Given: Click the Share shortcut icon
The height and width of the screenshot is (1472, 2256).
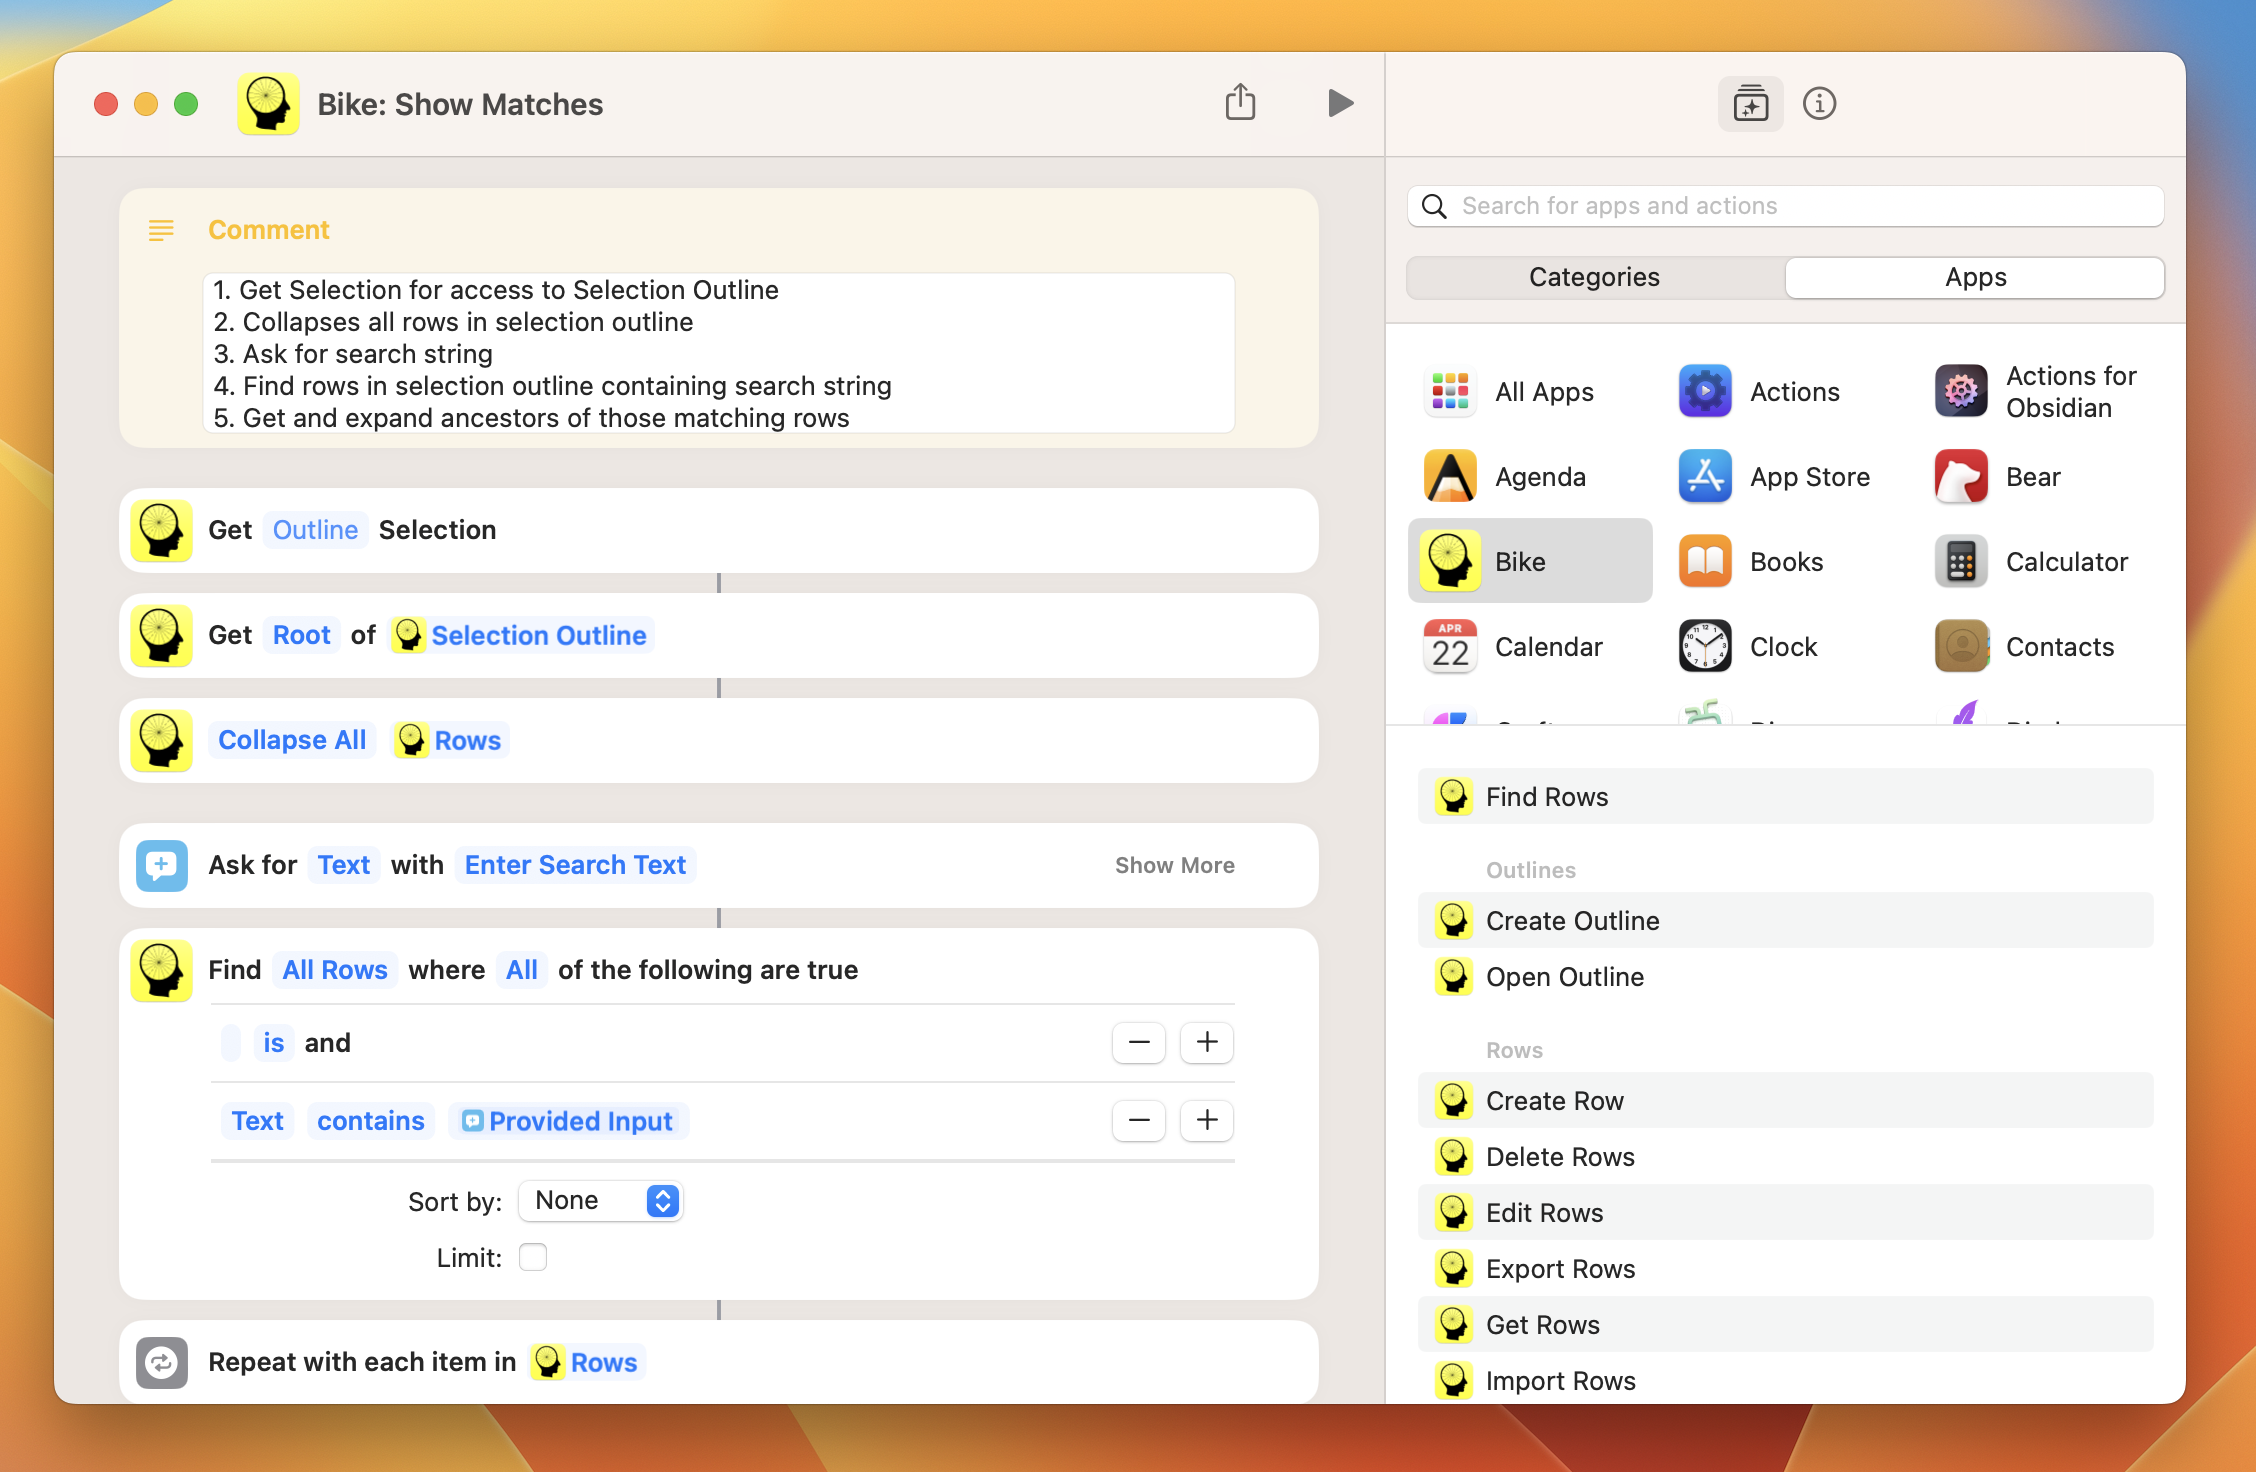Looking at the screenshot, I should point(1240,103).
